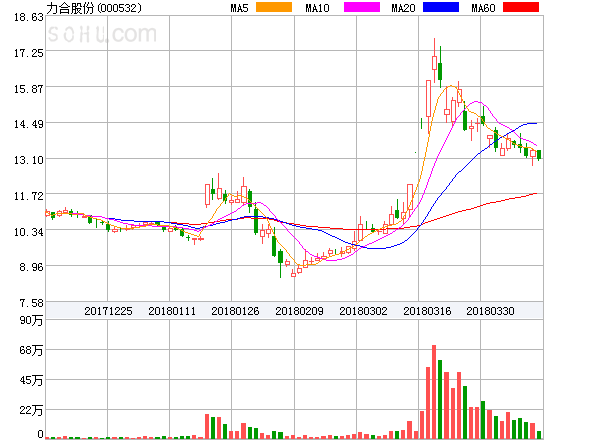Click the MA20 legend label
The width and height of the screenshot is (600, 440).
(x=403, y=8)
